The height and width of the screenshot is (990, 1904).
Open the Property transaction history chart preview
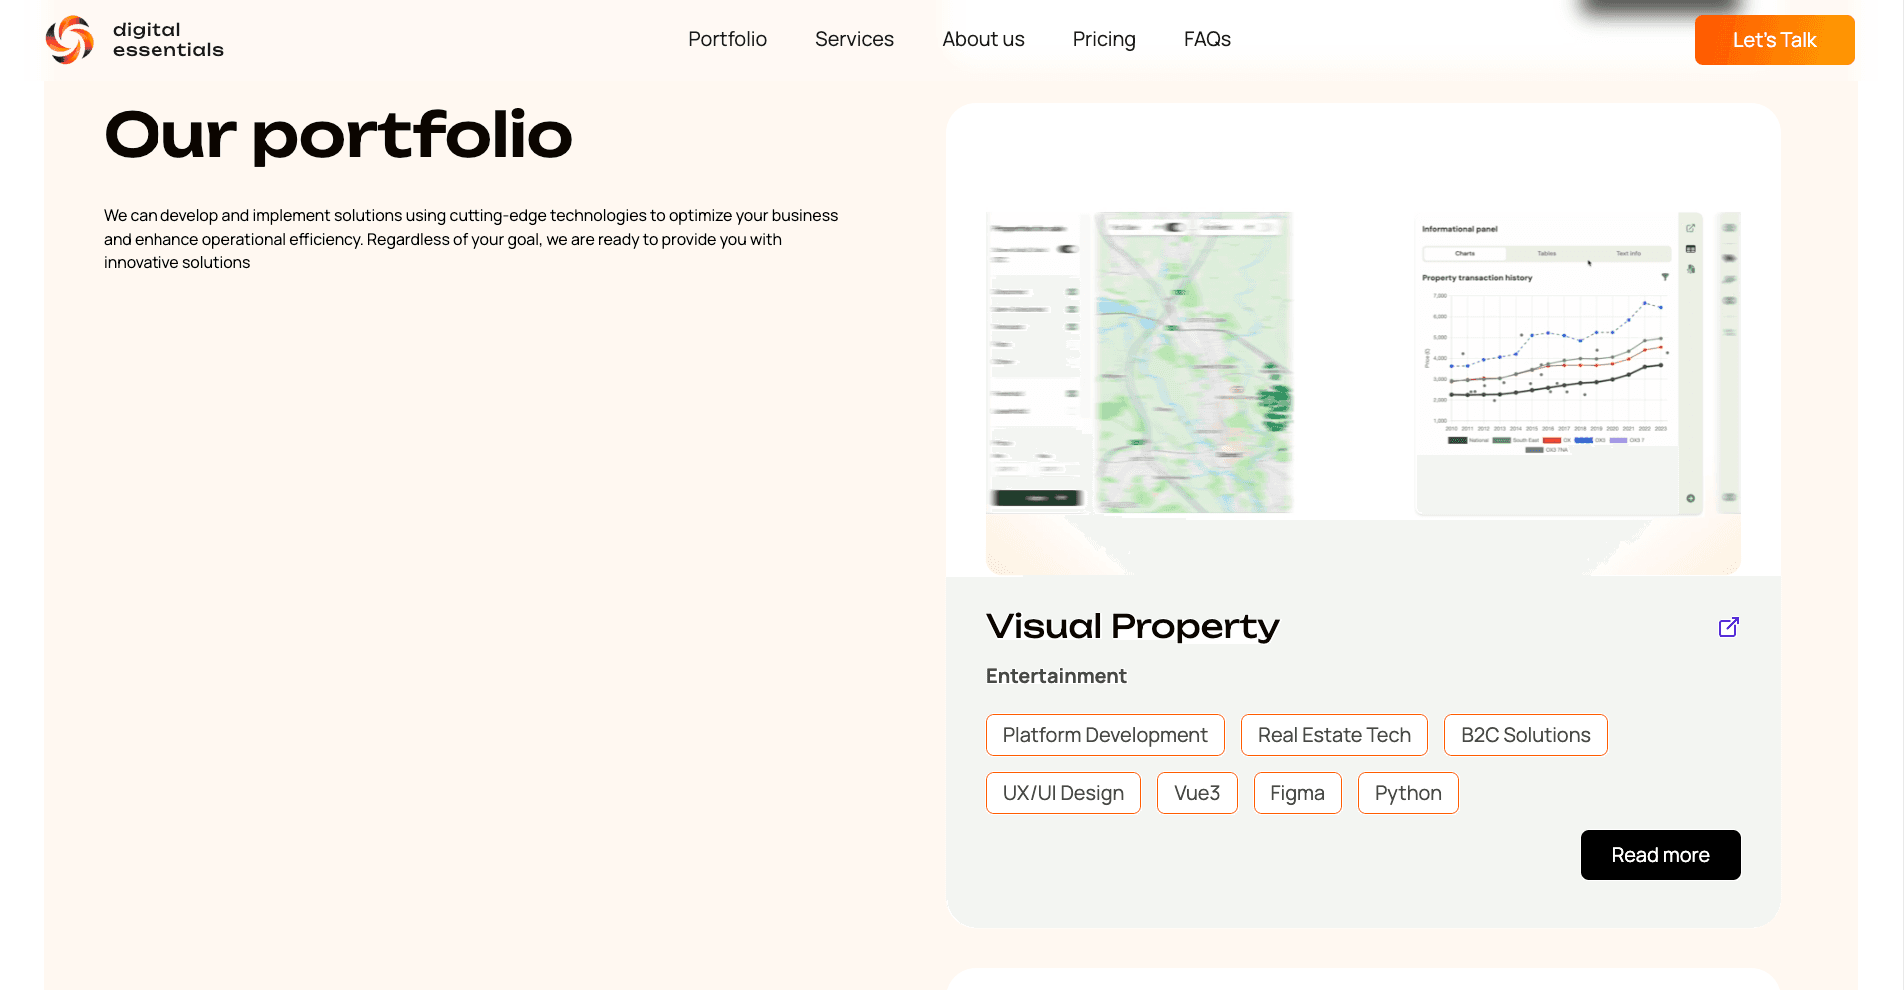click(1546, 363)
